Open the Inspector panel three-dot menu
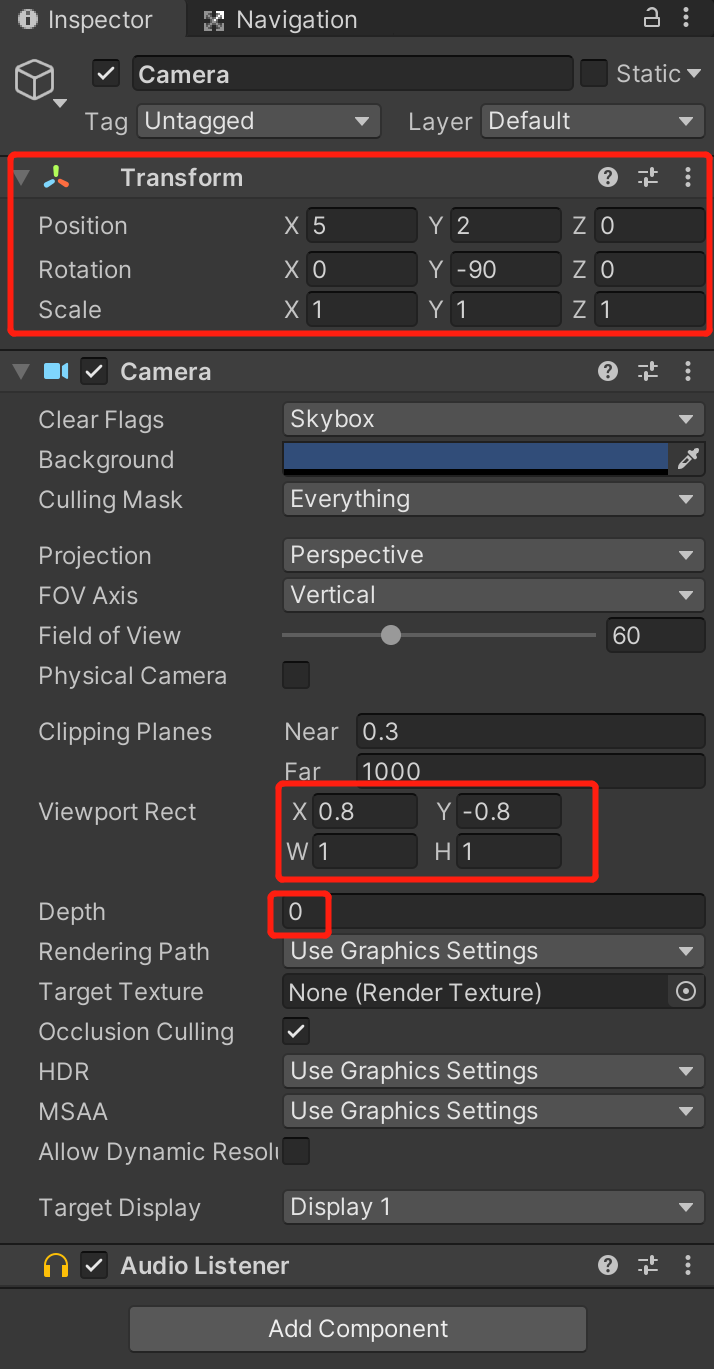Viewport: 714px width, 1369px height. point(688,19)
